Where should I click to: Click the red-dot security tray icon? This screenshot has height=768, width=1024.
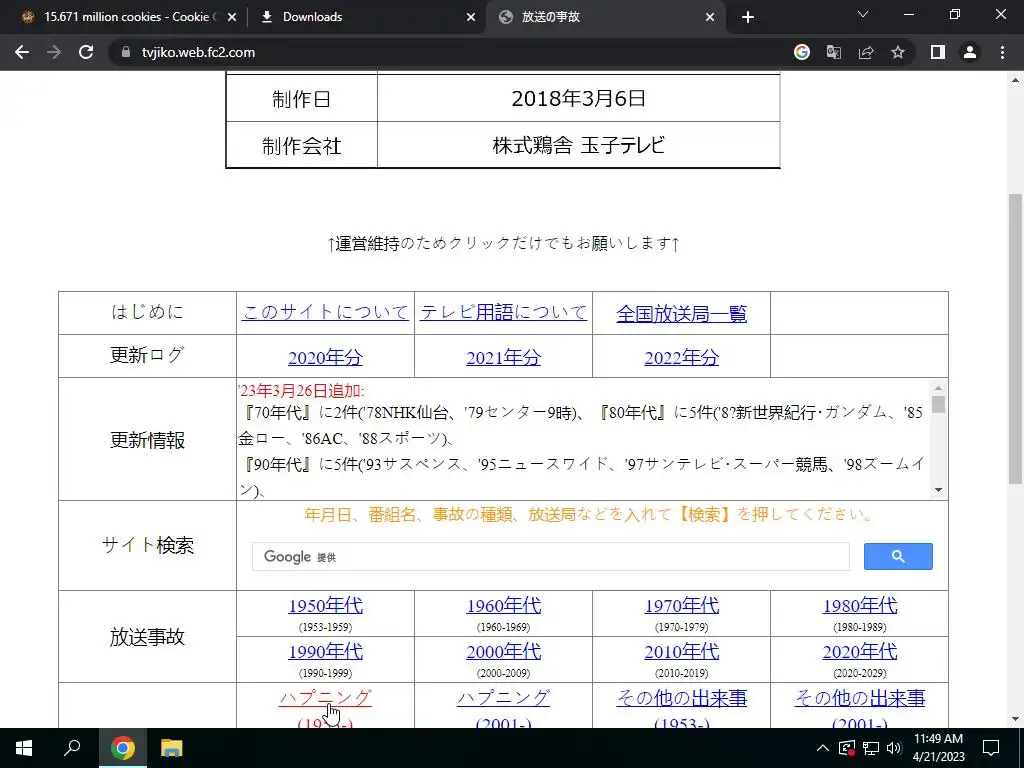click(x=847, y=748)
